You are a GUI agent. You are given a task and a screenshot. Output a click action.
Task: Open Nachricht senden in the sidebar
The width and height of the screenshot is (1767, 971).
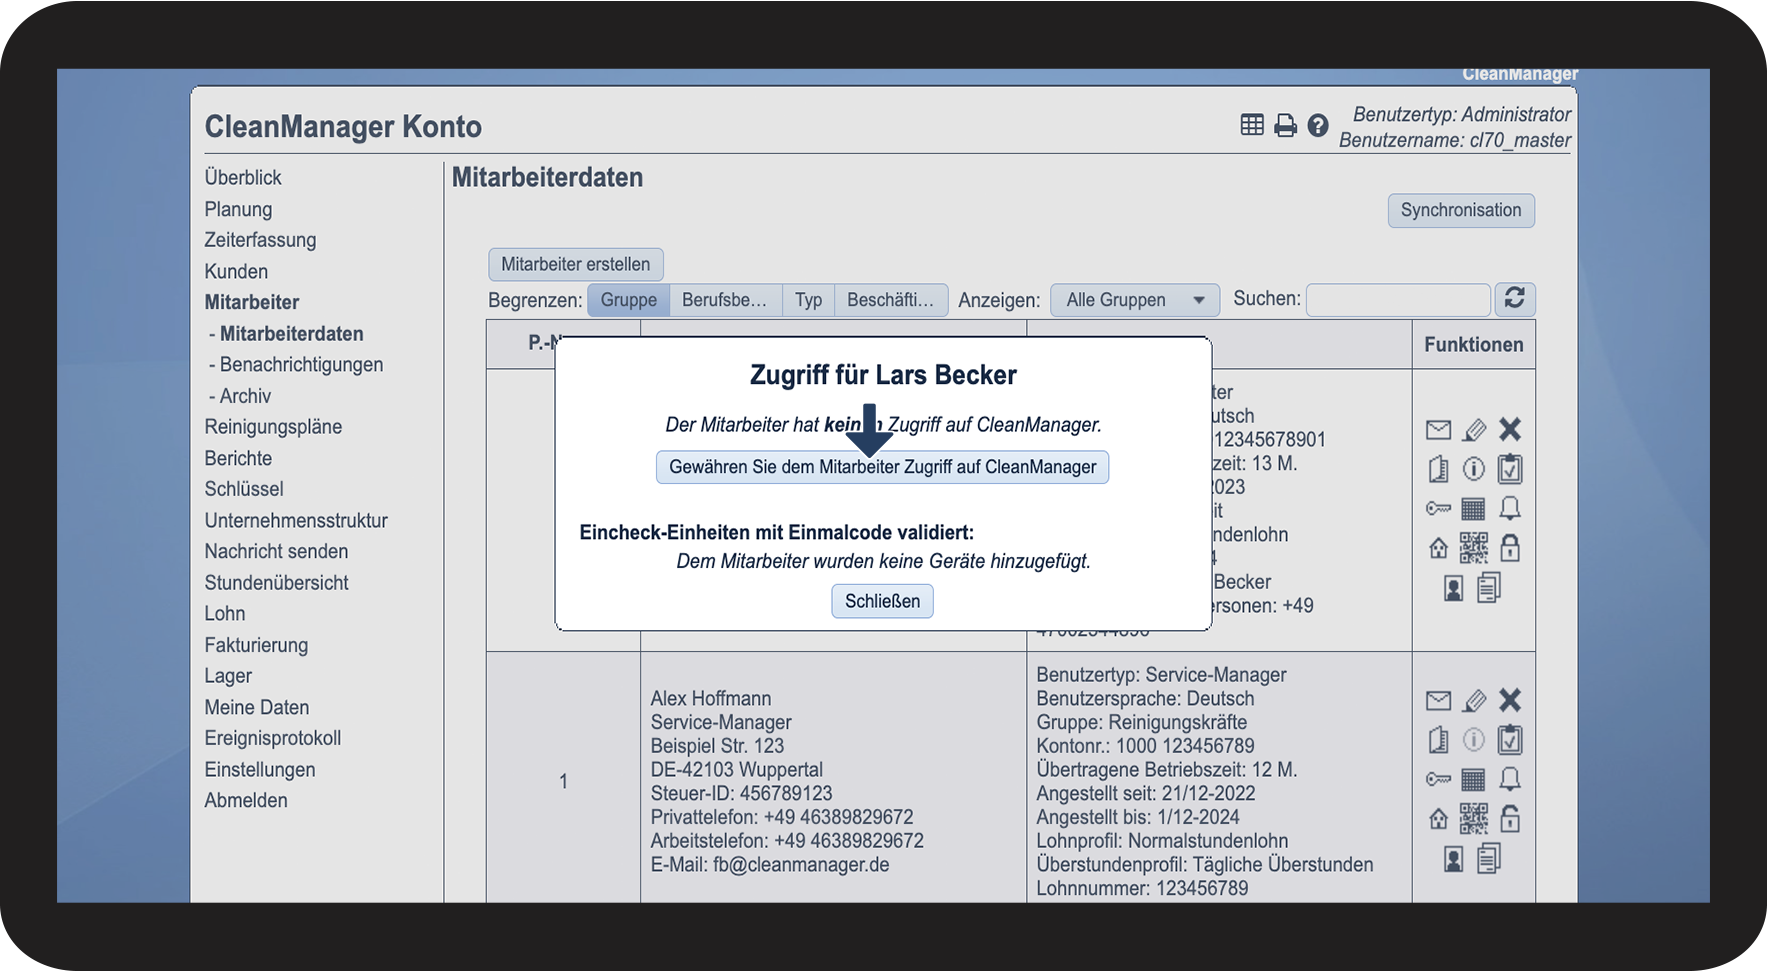[276, 551]
